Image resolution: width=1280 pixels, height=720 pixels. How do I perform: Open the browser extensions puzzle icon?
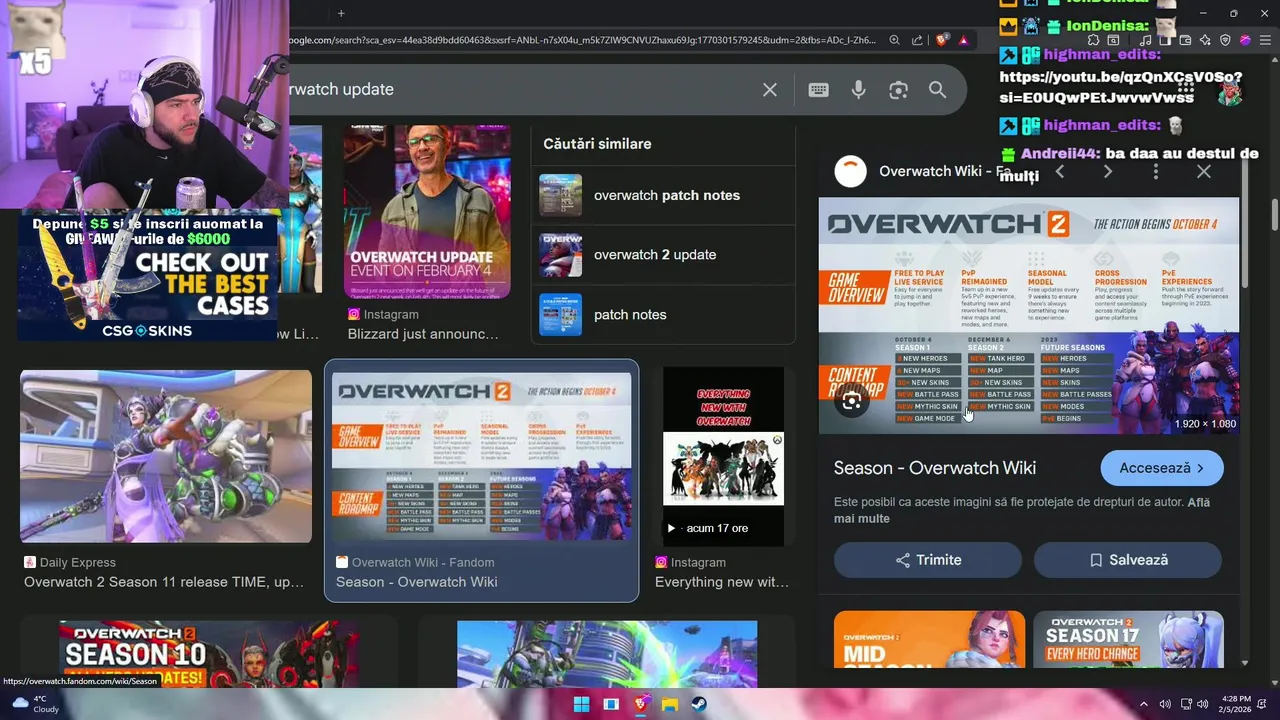click(x=1093, y=40)
